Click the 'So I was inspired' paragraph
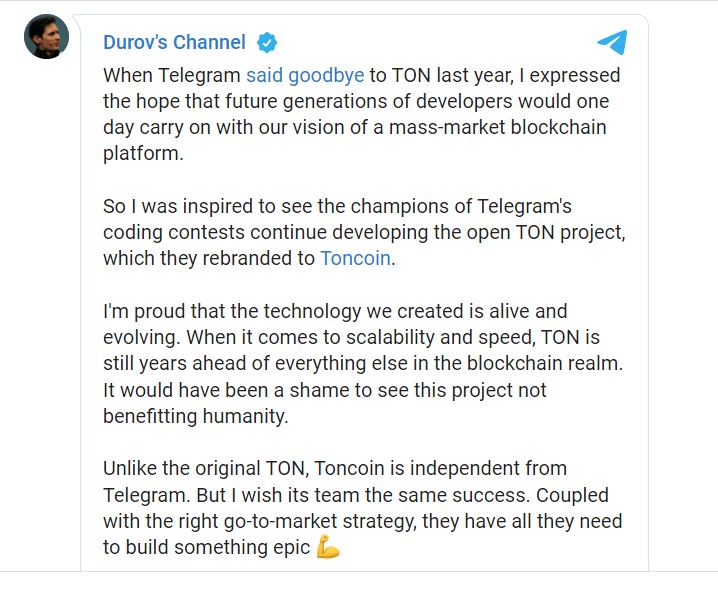The width and height of the screenshot is (718, 606). (364, 232)
